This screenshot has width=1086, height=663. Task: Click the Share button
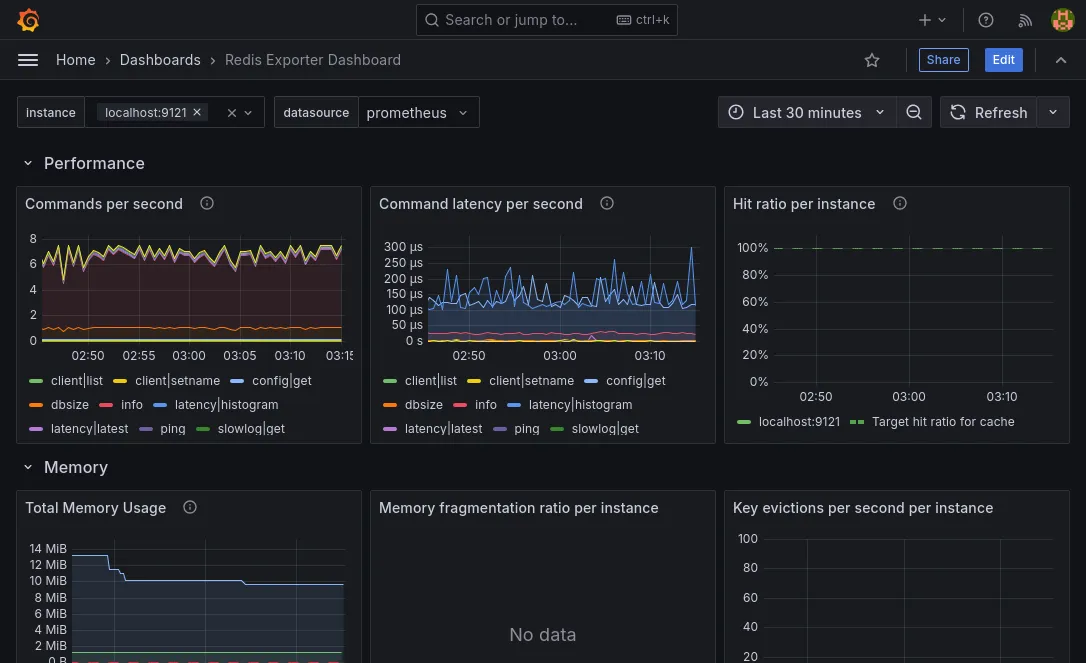(943, 60)
